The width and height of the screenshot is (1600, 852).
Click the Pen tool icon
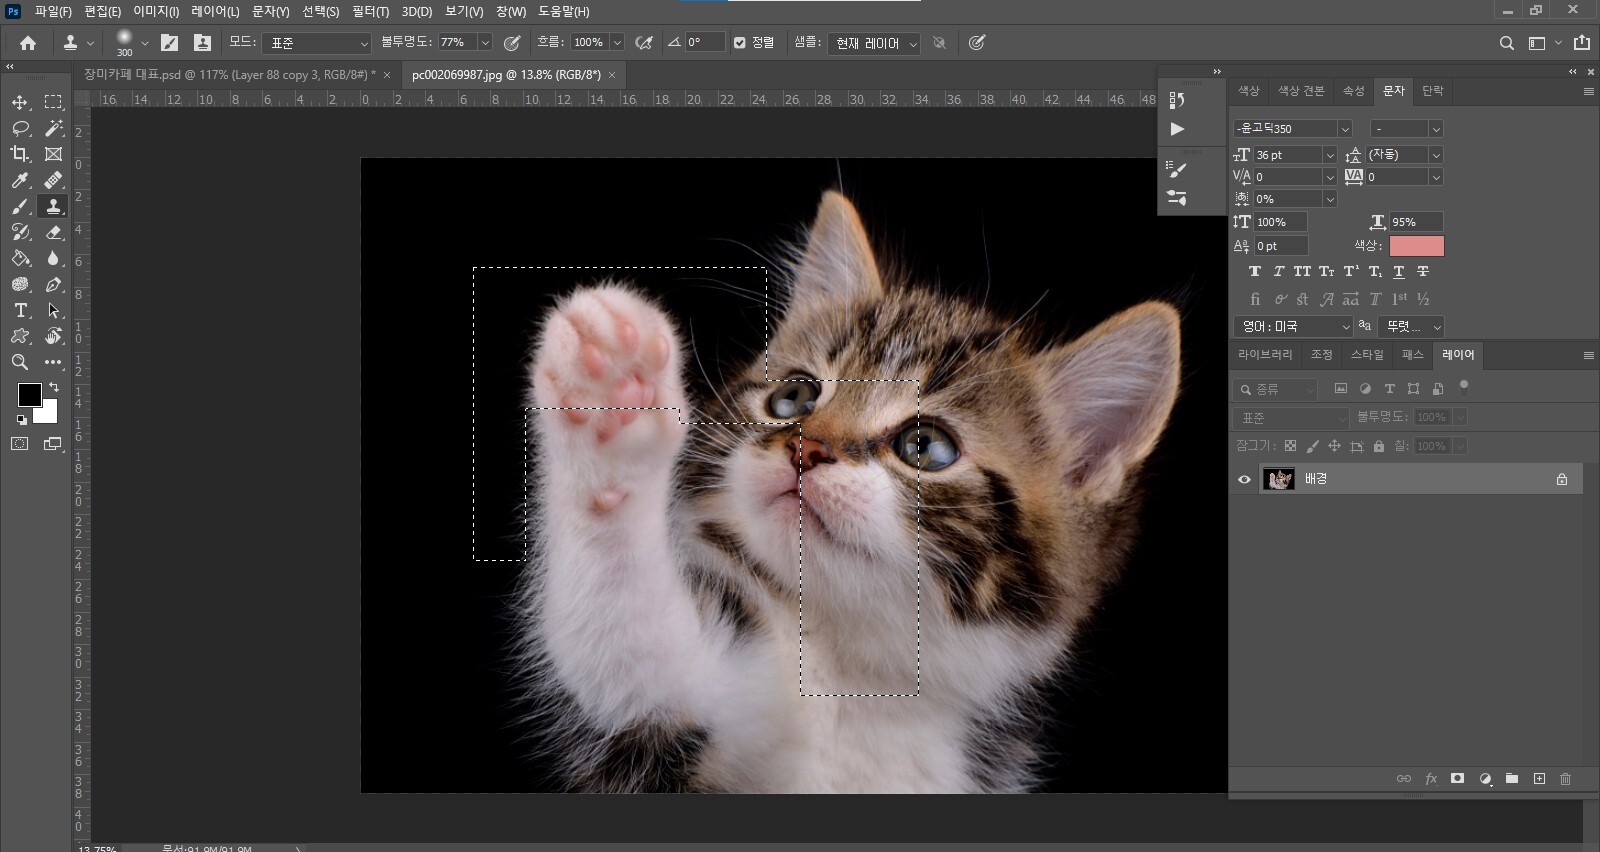(x=54, y=284)
